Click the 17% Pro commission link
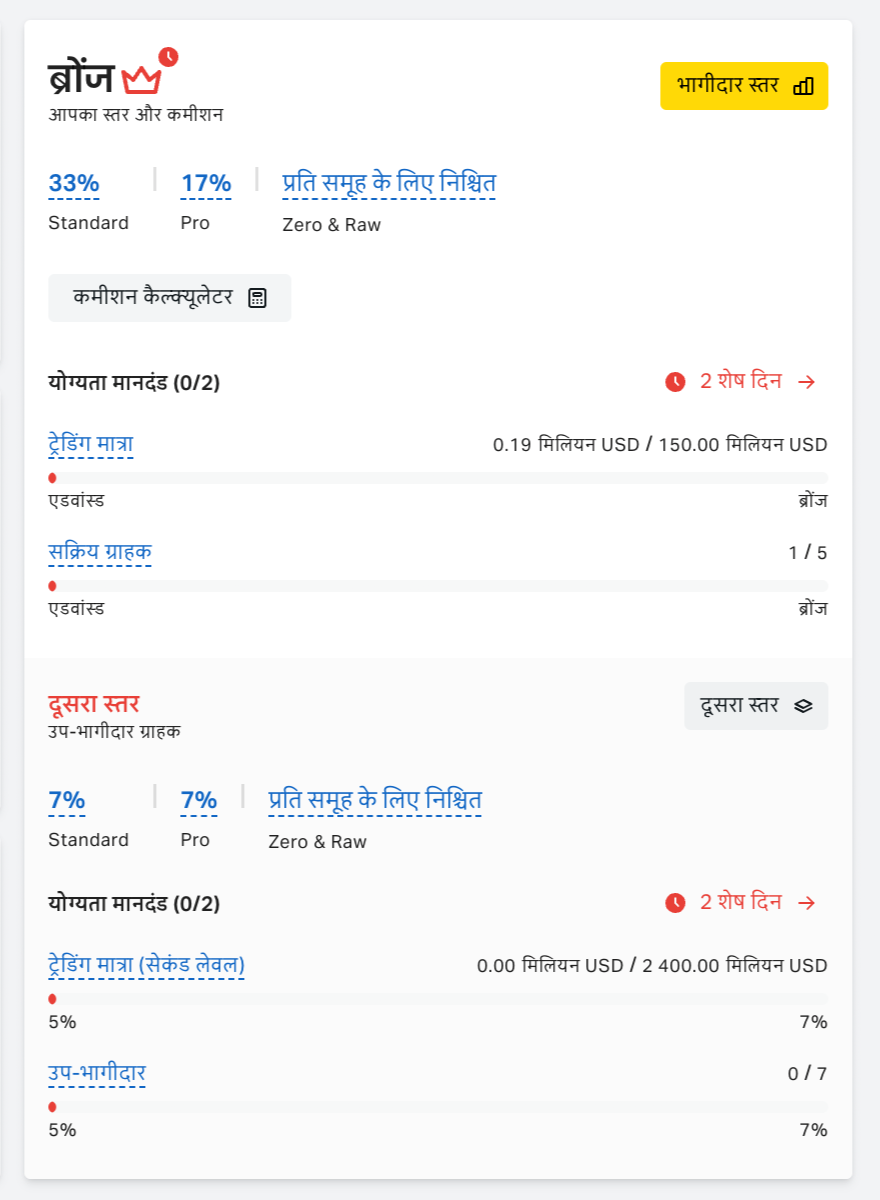Viewport: 880px width, 1200px height. (x=206, y=184)
